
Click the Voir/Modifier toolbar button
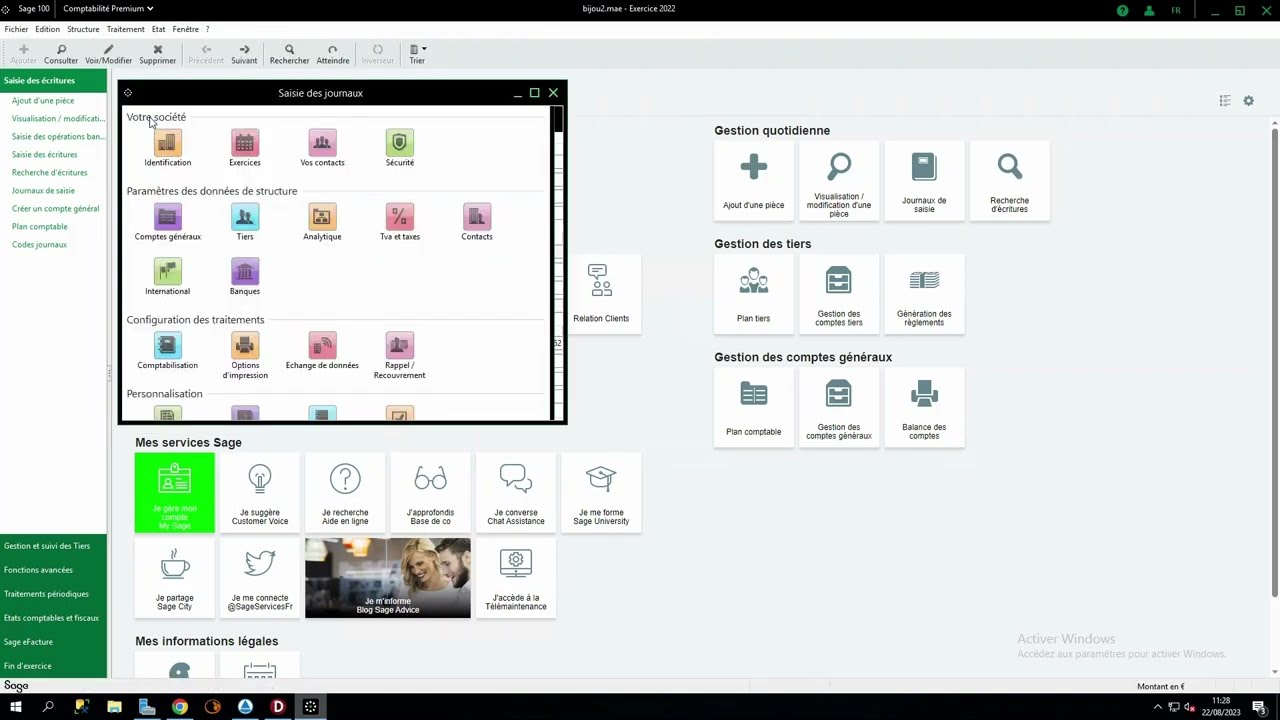pos(108,54)
